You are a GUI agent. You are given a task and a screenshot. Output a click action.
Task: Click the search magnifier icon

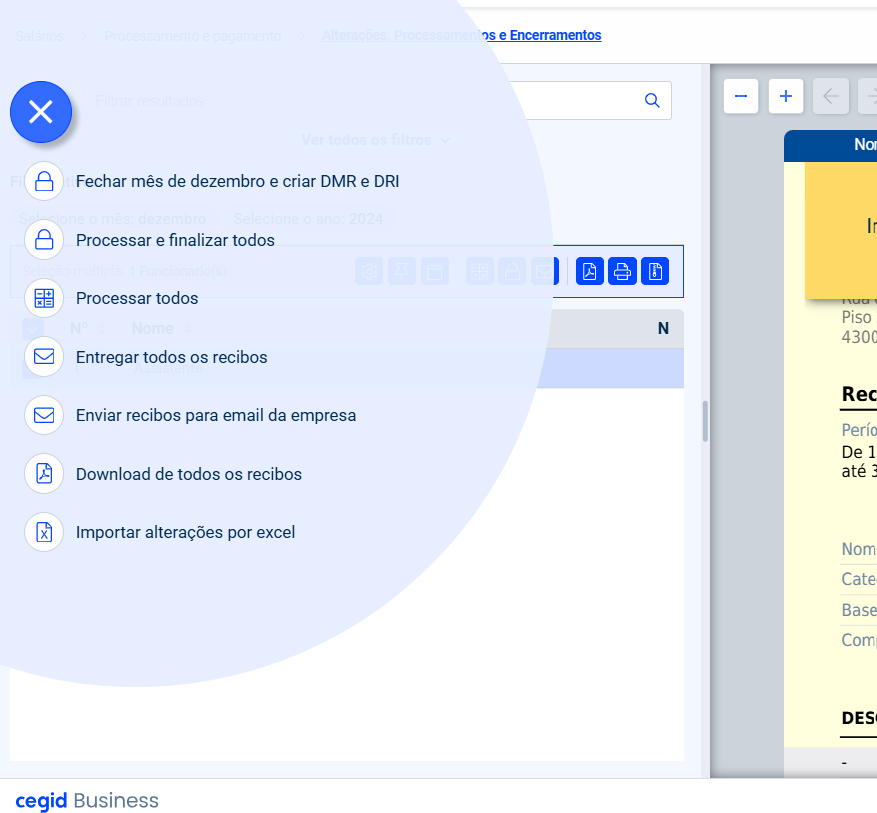click(x=652, y=100)
